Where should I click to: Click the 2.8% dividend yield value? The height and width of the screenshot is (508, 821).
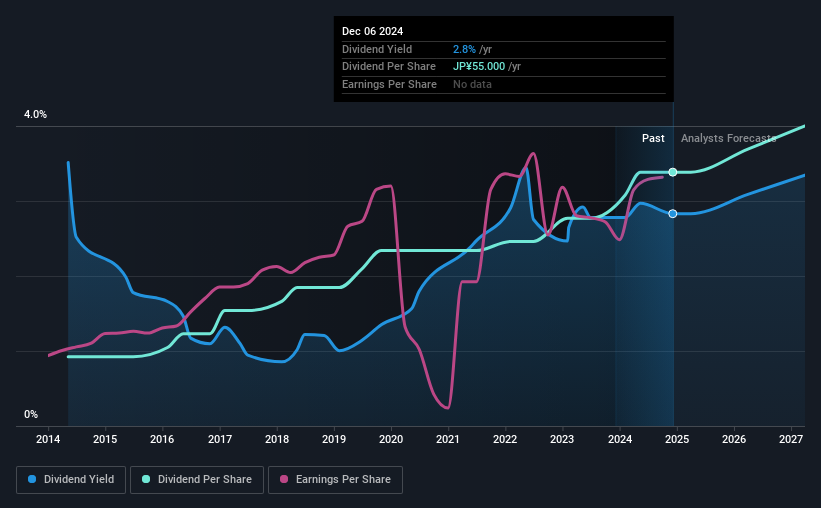(x=464, y=49)
